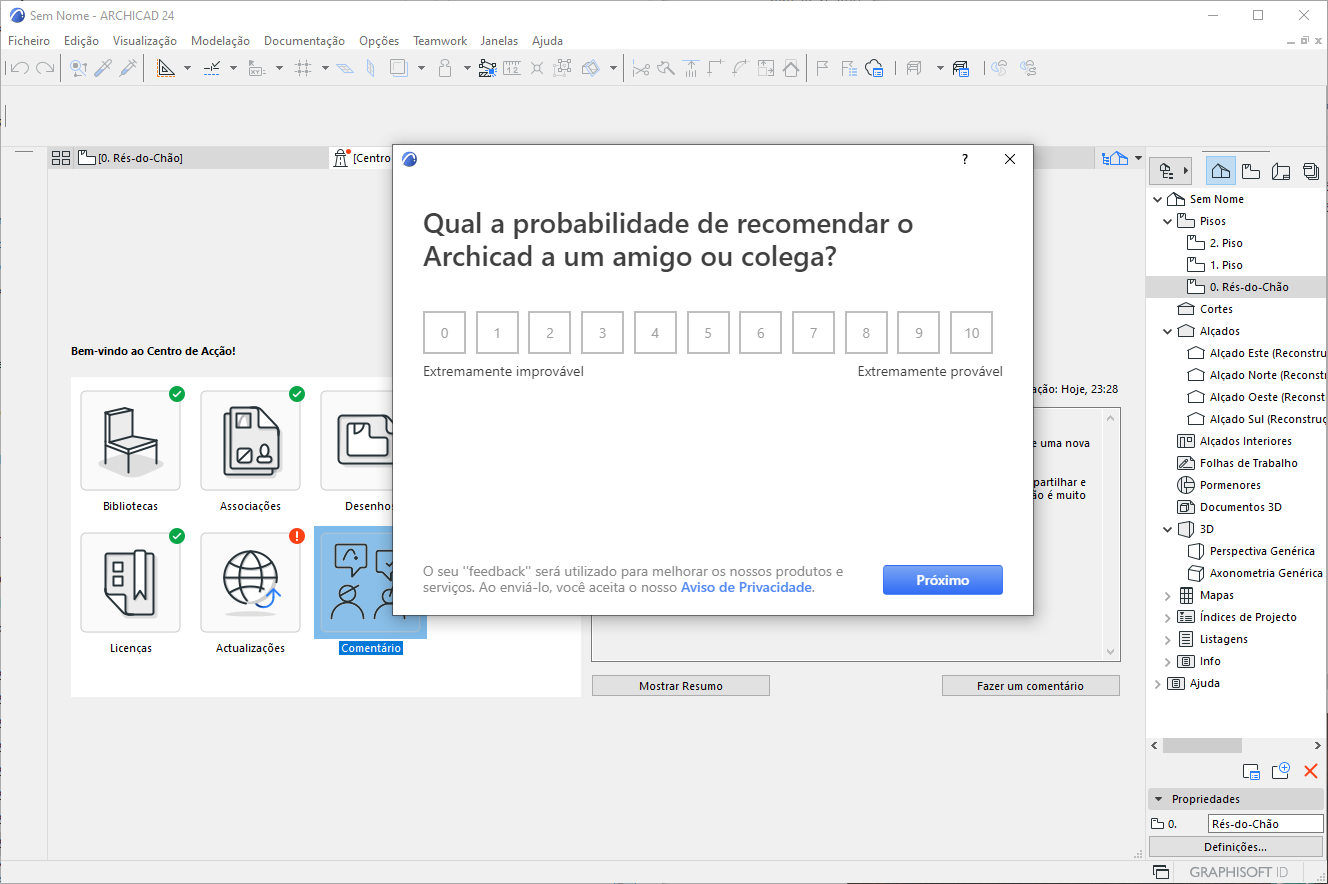The image size is (1328, 884).
Task: Collapse the 3D tree node
Action: coord(1168,529)
